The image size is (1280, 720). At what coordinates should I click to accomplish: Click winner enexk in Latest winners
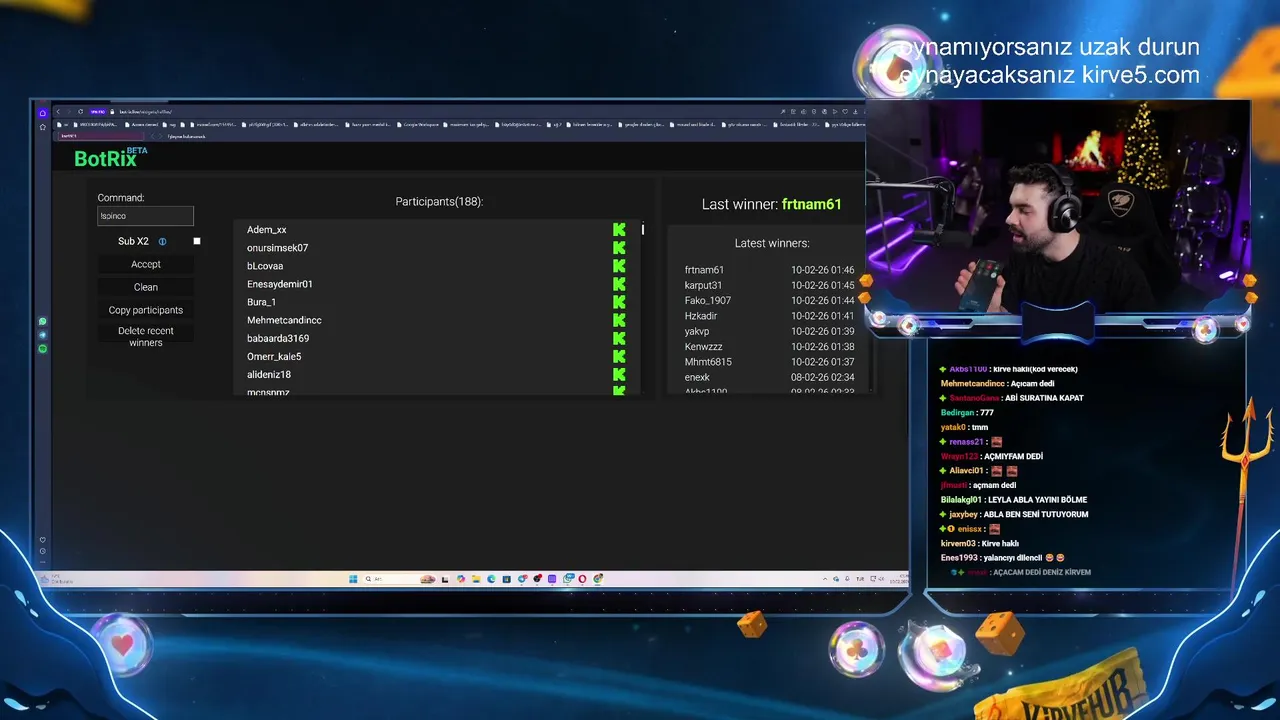coord(697,377)
